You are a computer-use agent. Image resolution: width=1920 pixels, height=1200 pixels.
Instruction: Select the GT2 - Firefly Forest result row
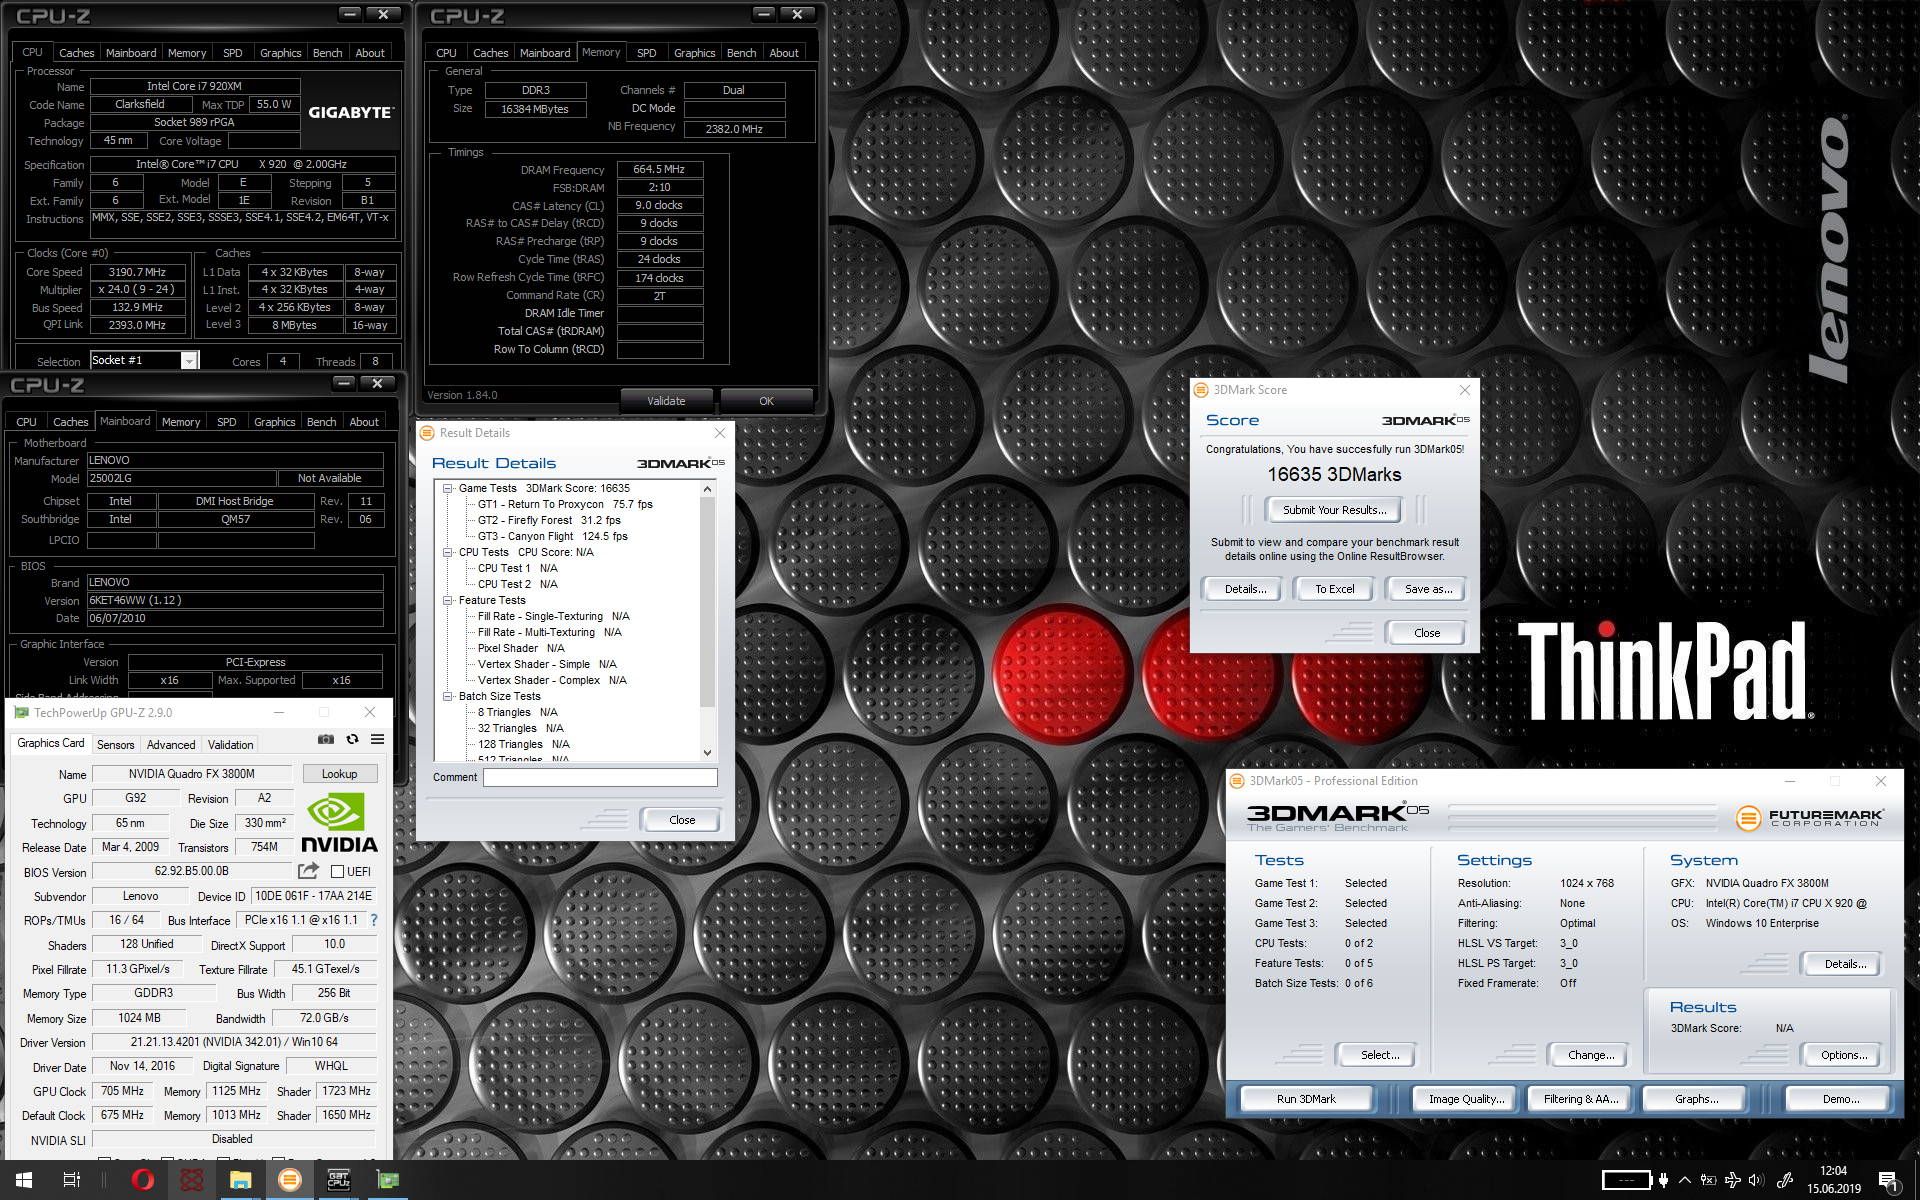click(x=549, y=520)
